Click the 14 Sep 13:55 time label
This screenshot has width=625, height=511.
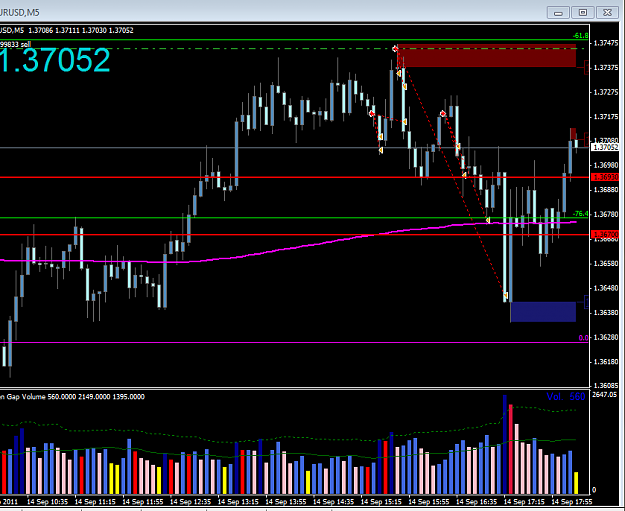coord(286,501)
